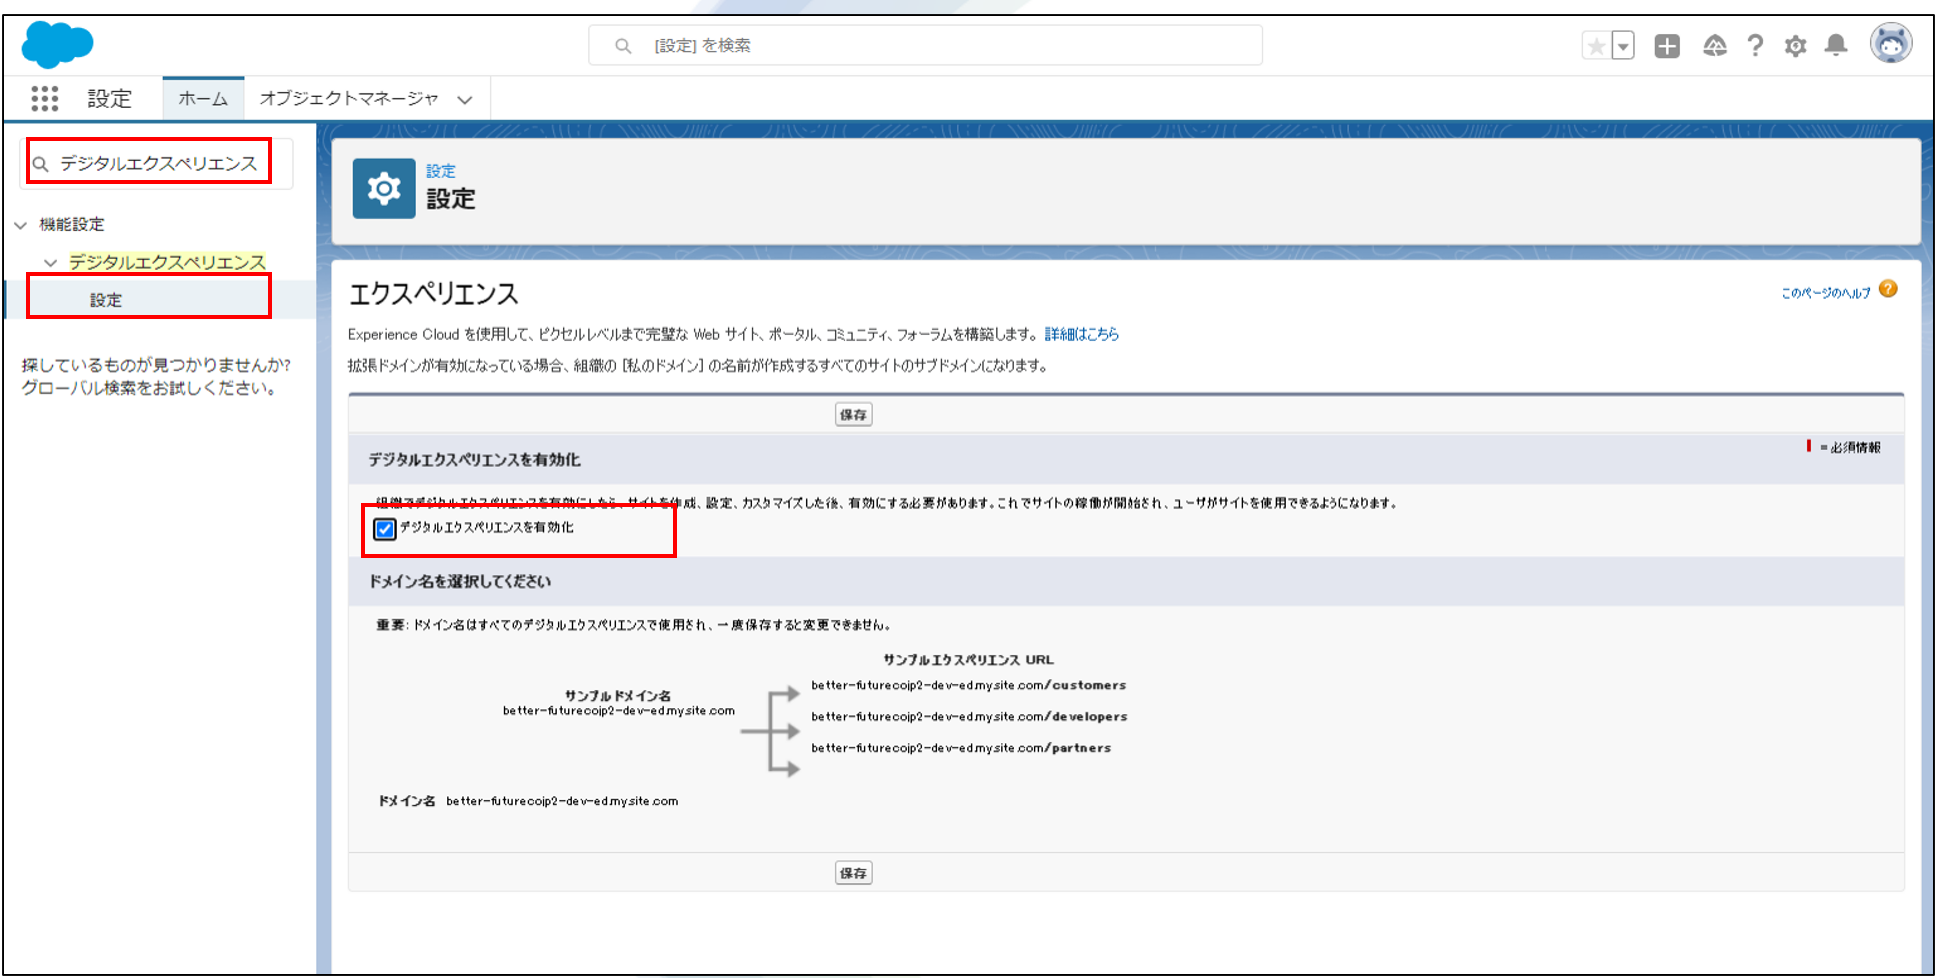Open the App Launcher grid icon
The width and height of the screenshot is (1940, 978).
click(44, 98)
